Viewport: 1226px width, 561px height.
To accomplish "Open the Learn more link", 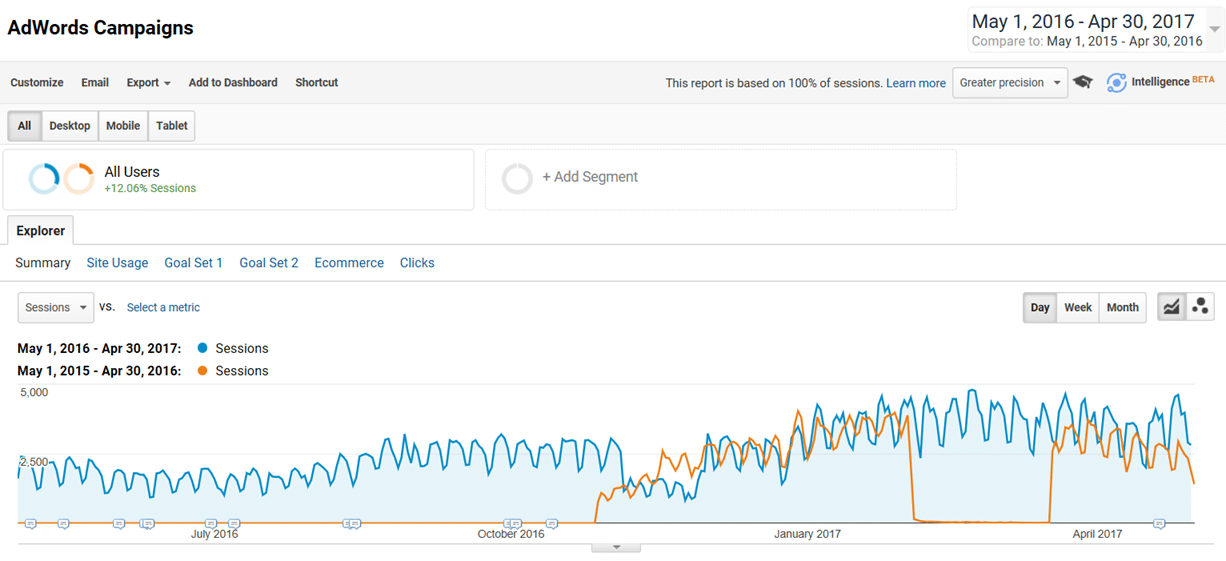I will (916, 83).
